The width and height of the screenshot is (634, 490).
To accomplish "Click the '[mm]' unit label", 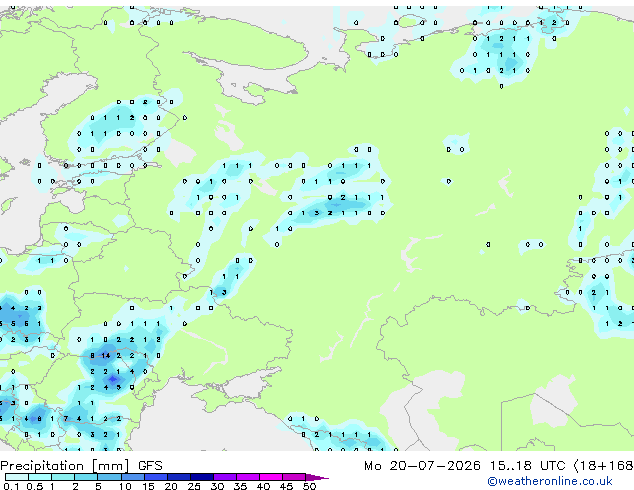I will tap(110, 466).
